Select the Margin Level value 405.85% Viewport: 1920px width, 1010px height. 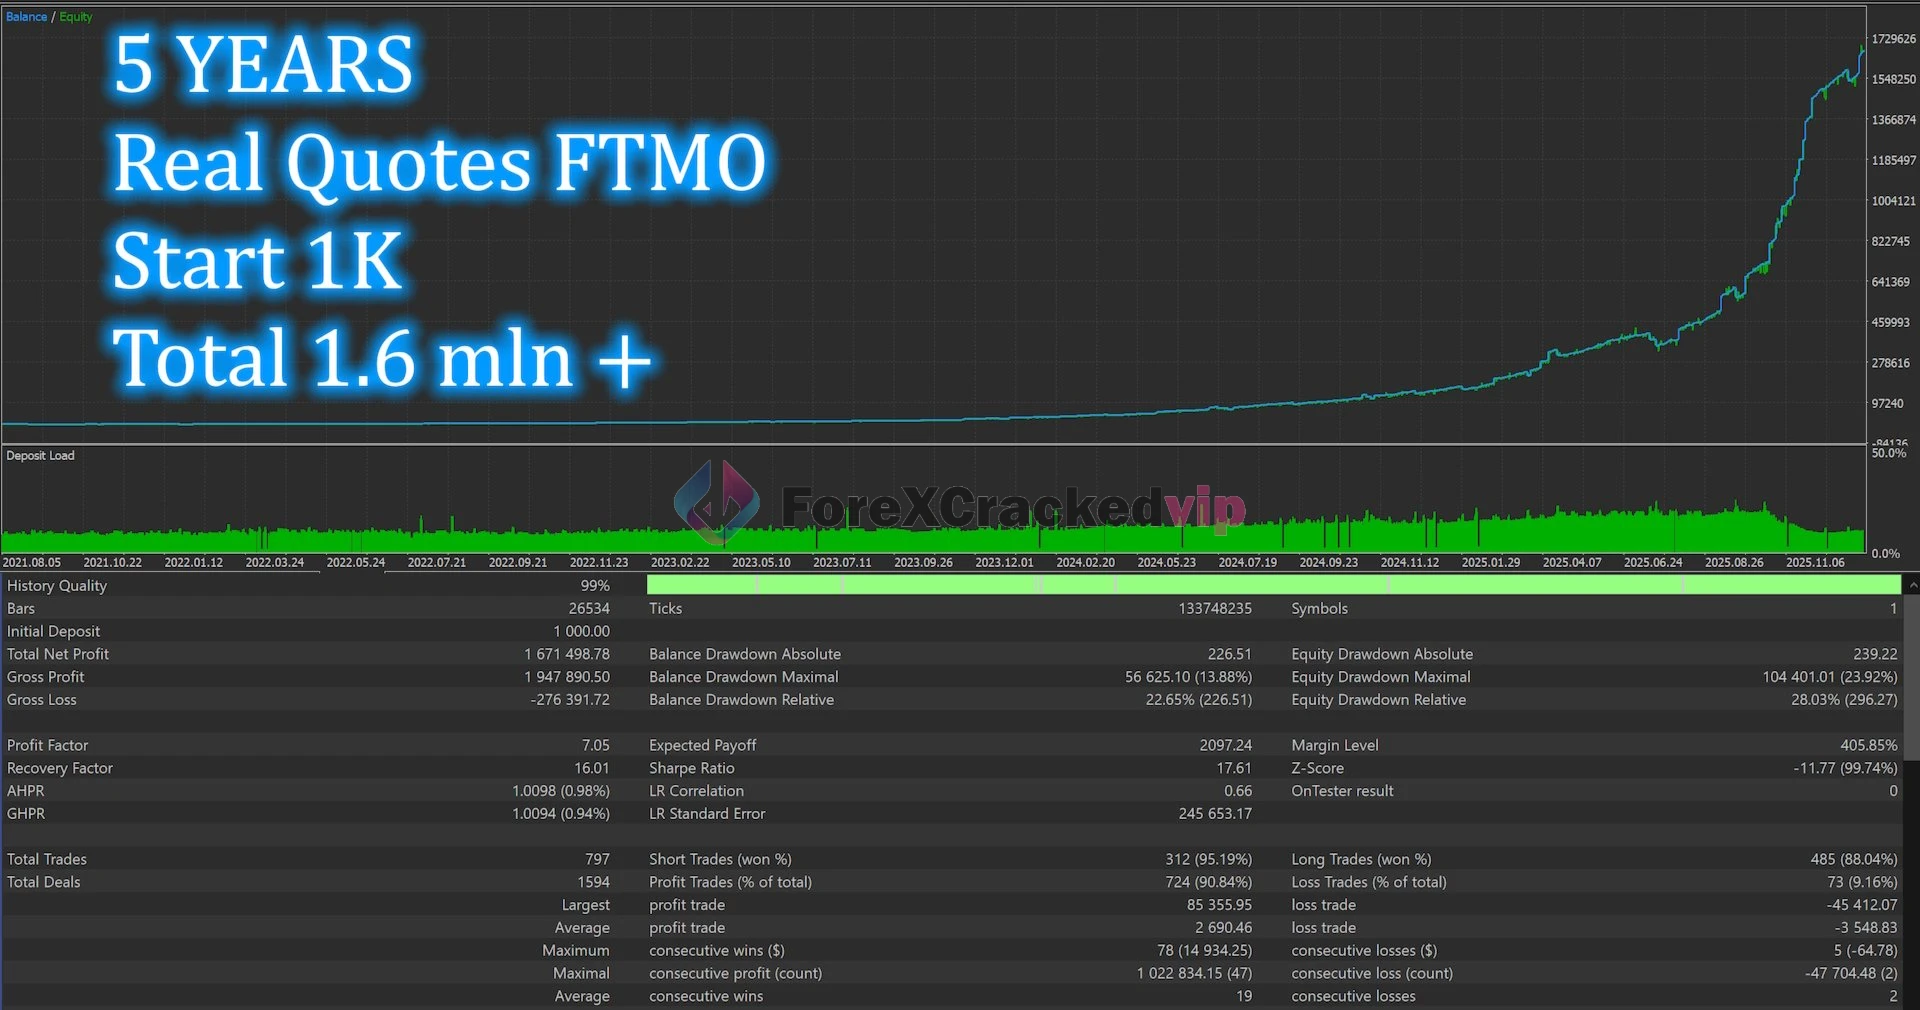(x=1868, y=745)
